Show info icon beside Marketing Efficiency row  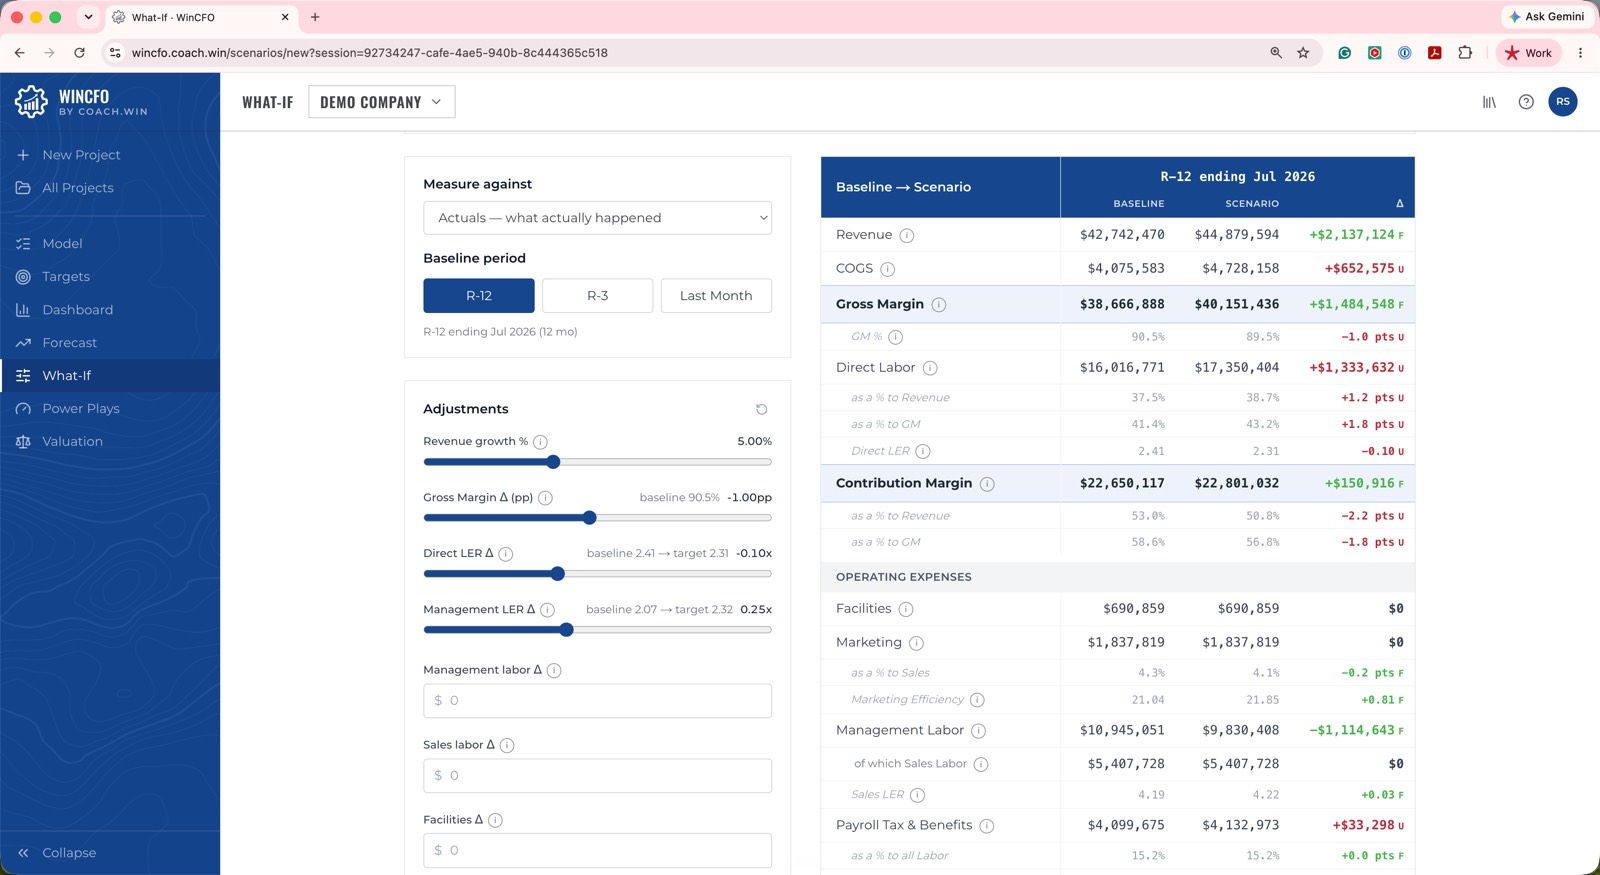pyautogui.click(x=977, y=700)
